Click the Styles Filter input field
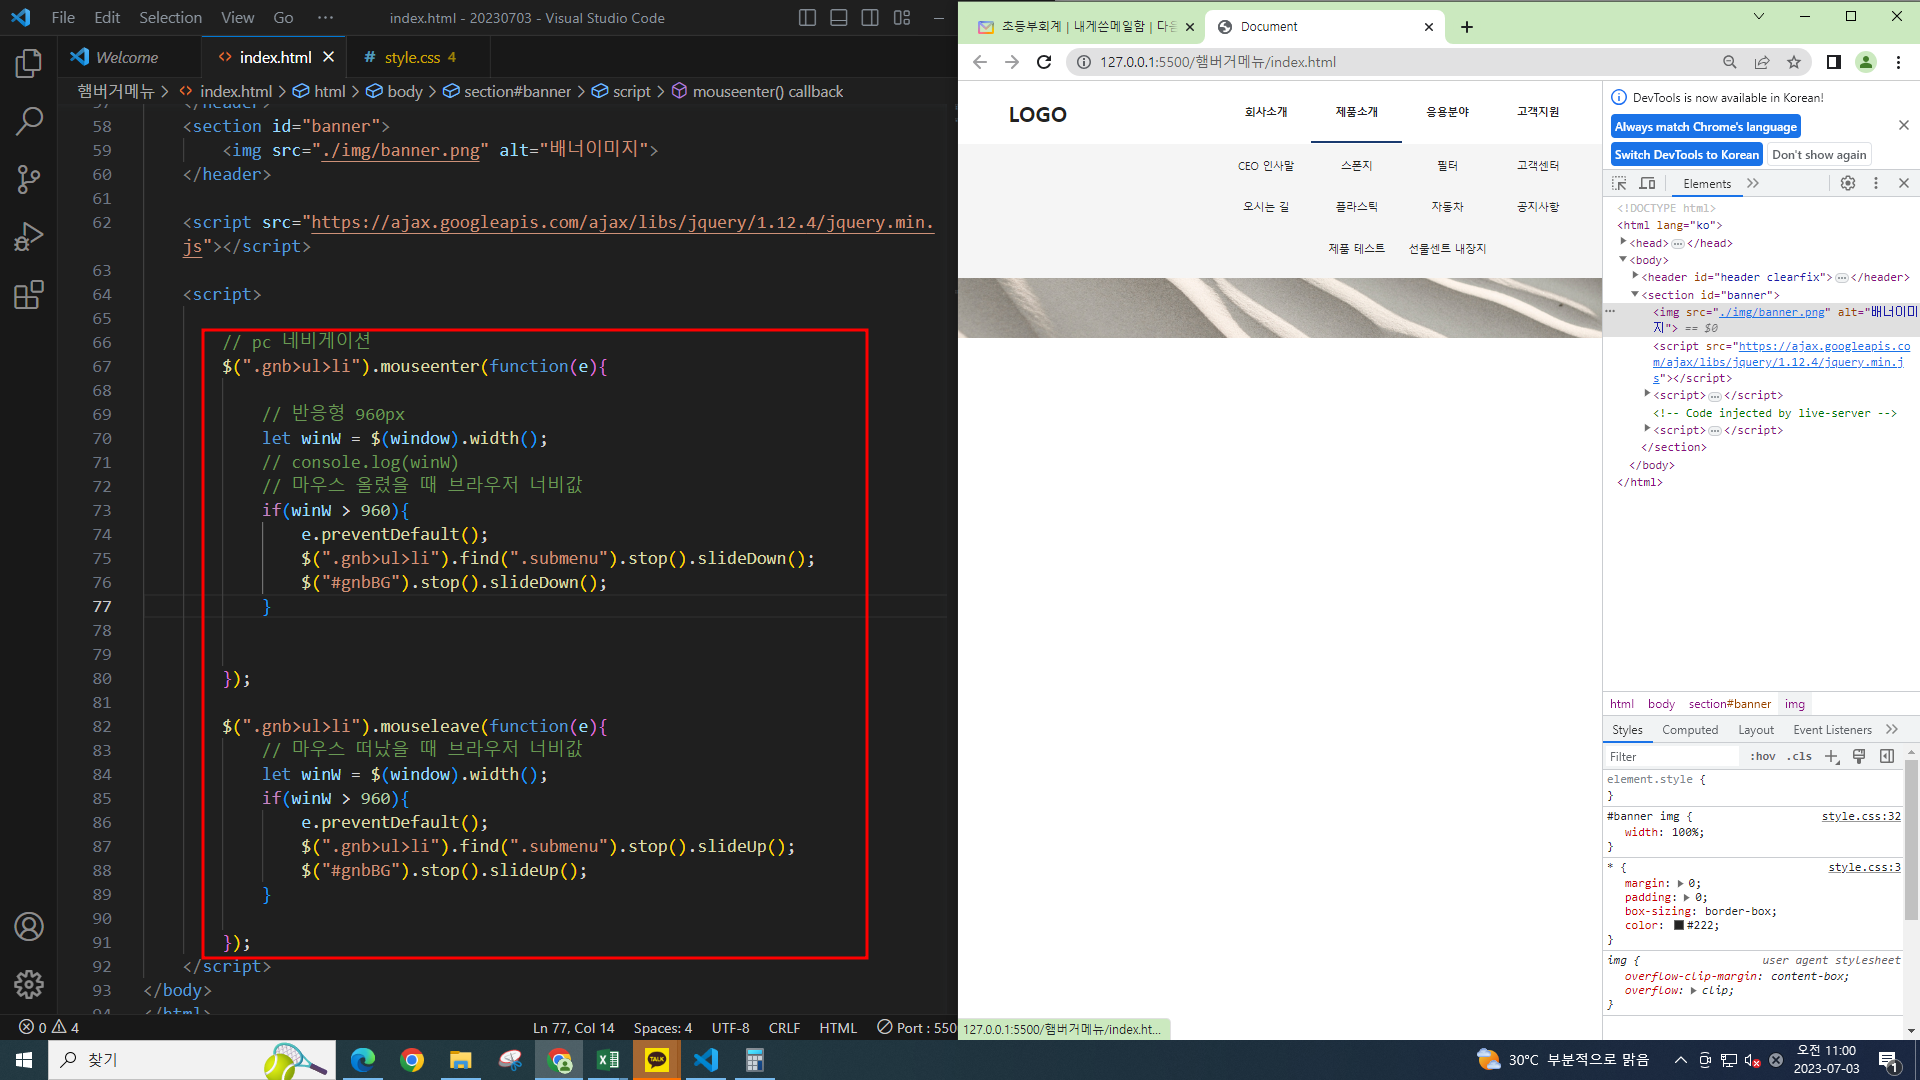The height and width of the screenshot is (1080, 1920). coord(1670,757)
